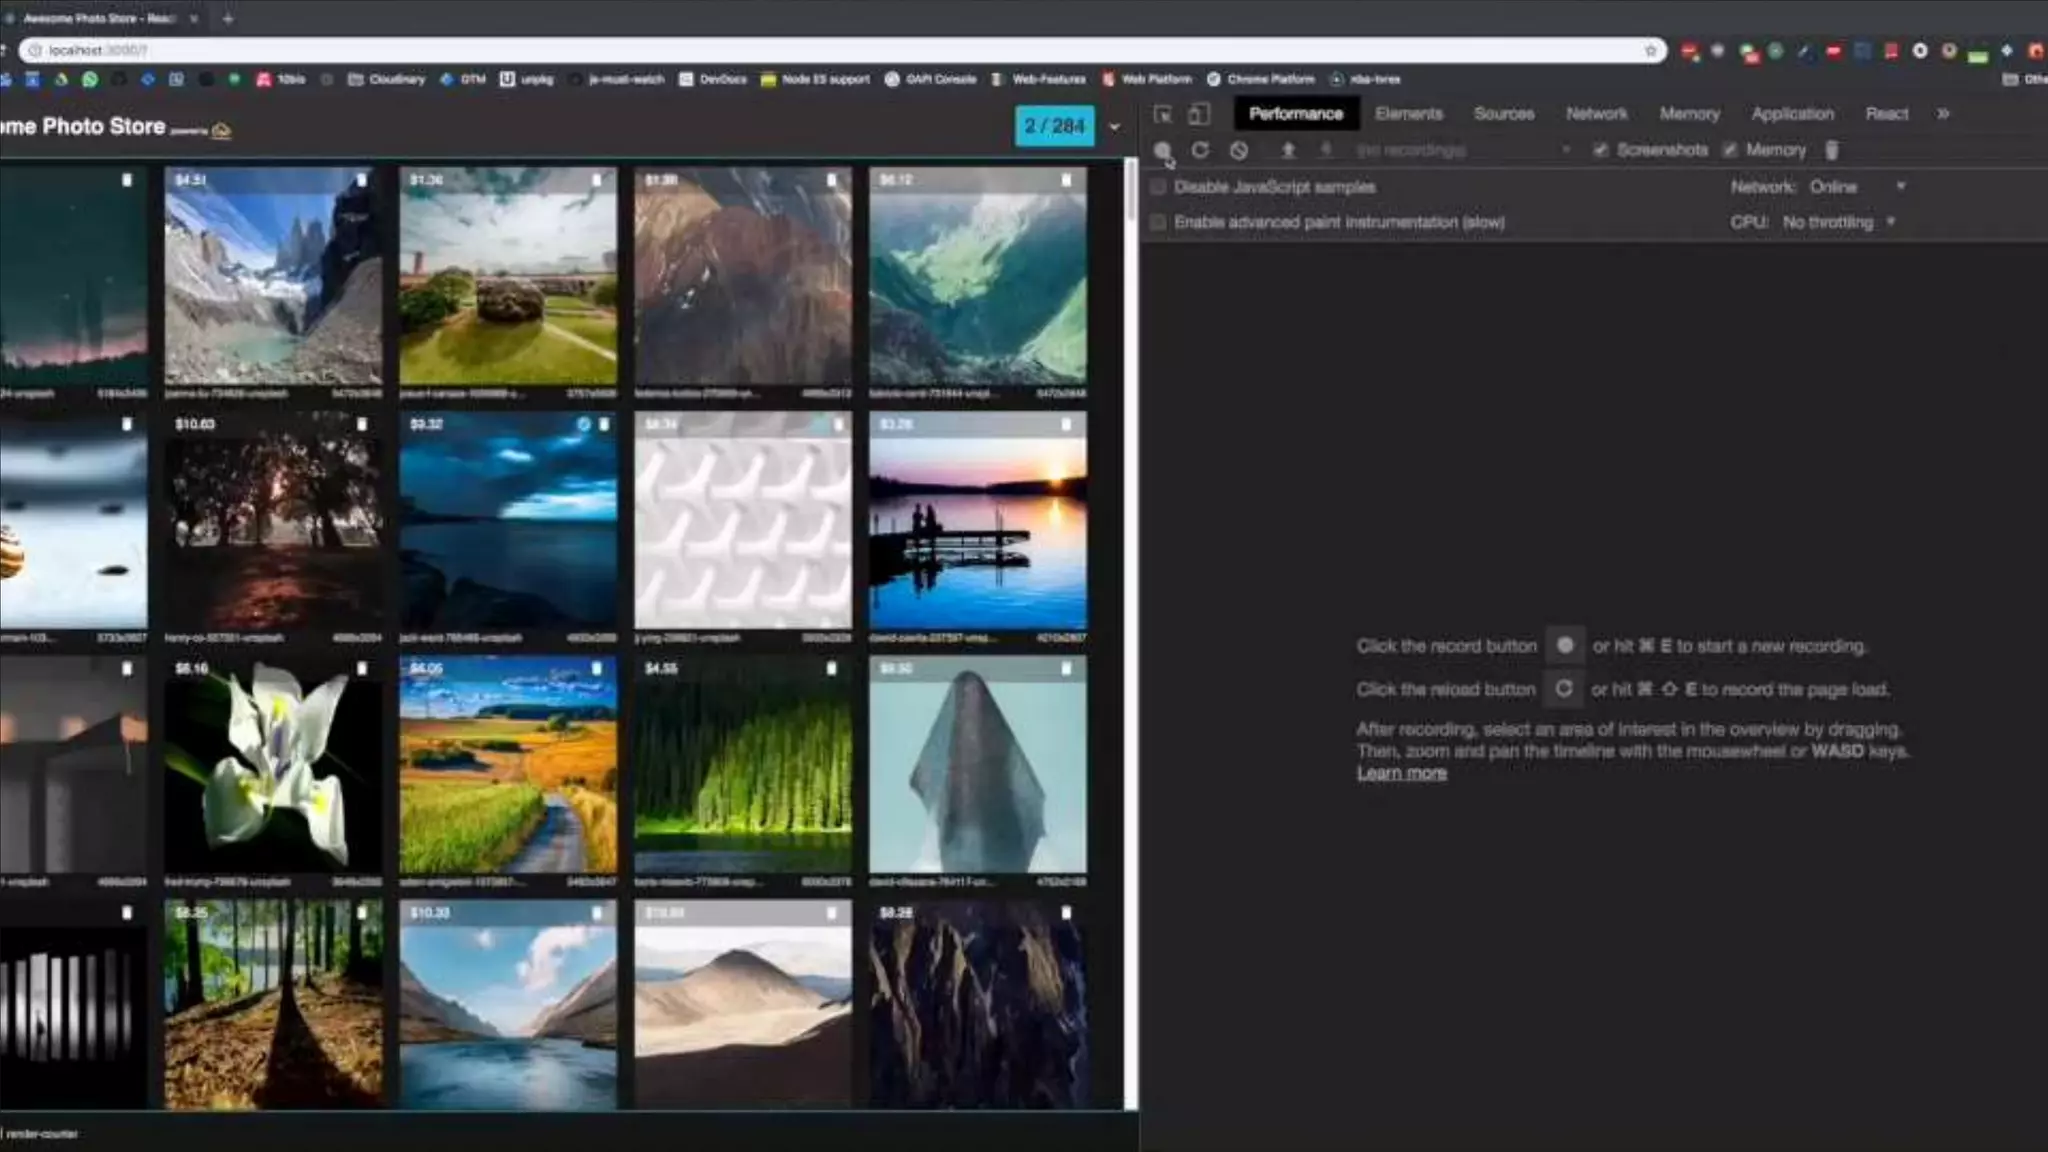2048x1152 pixels.
Task: Click the photo grid vertical scrollbar
Action: (1131, 634)
